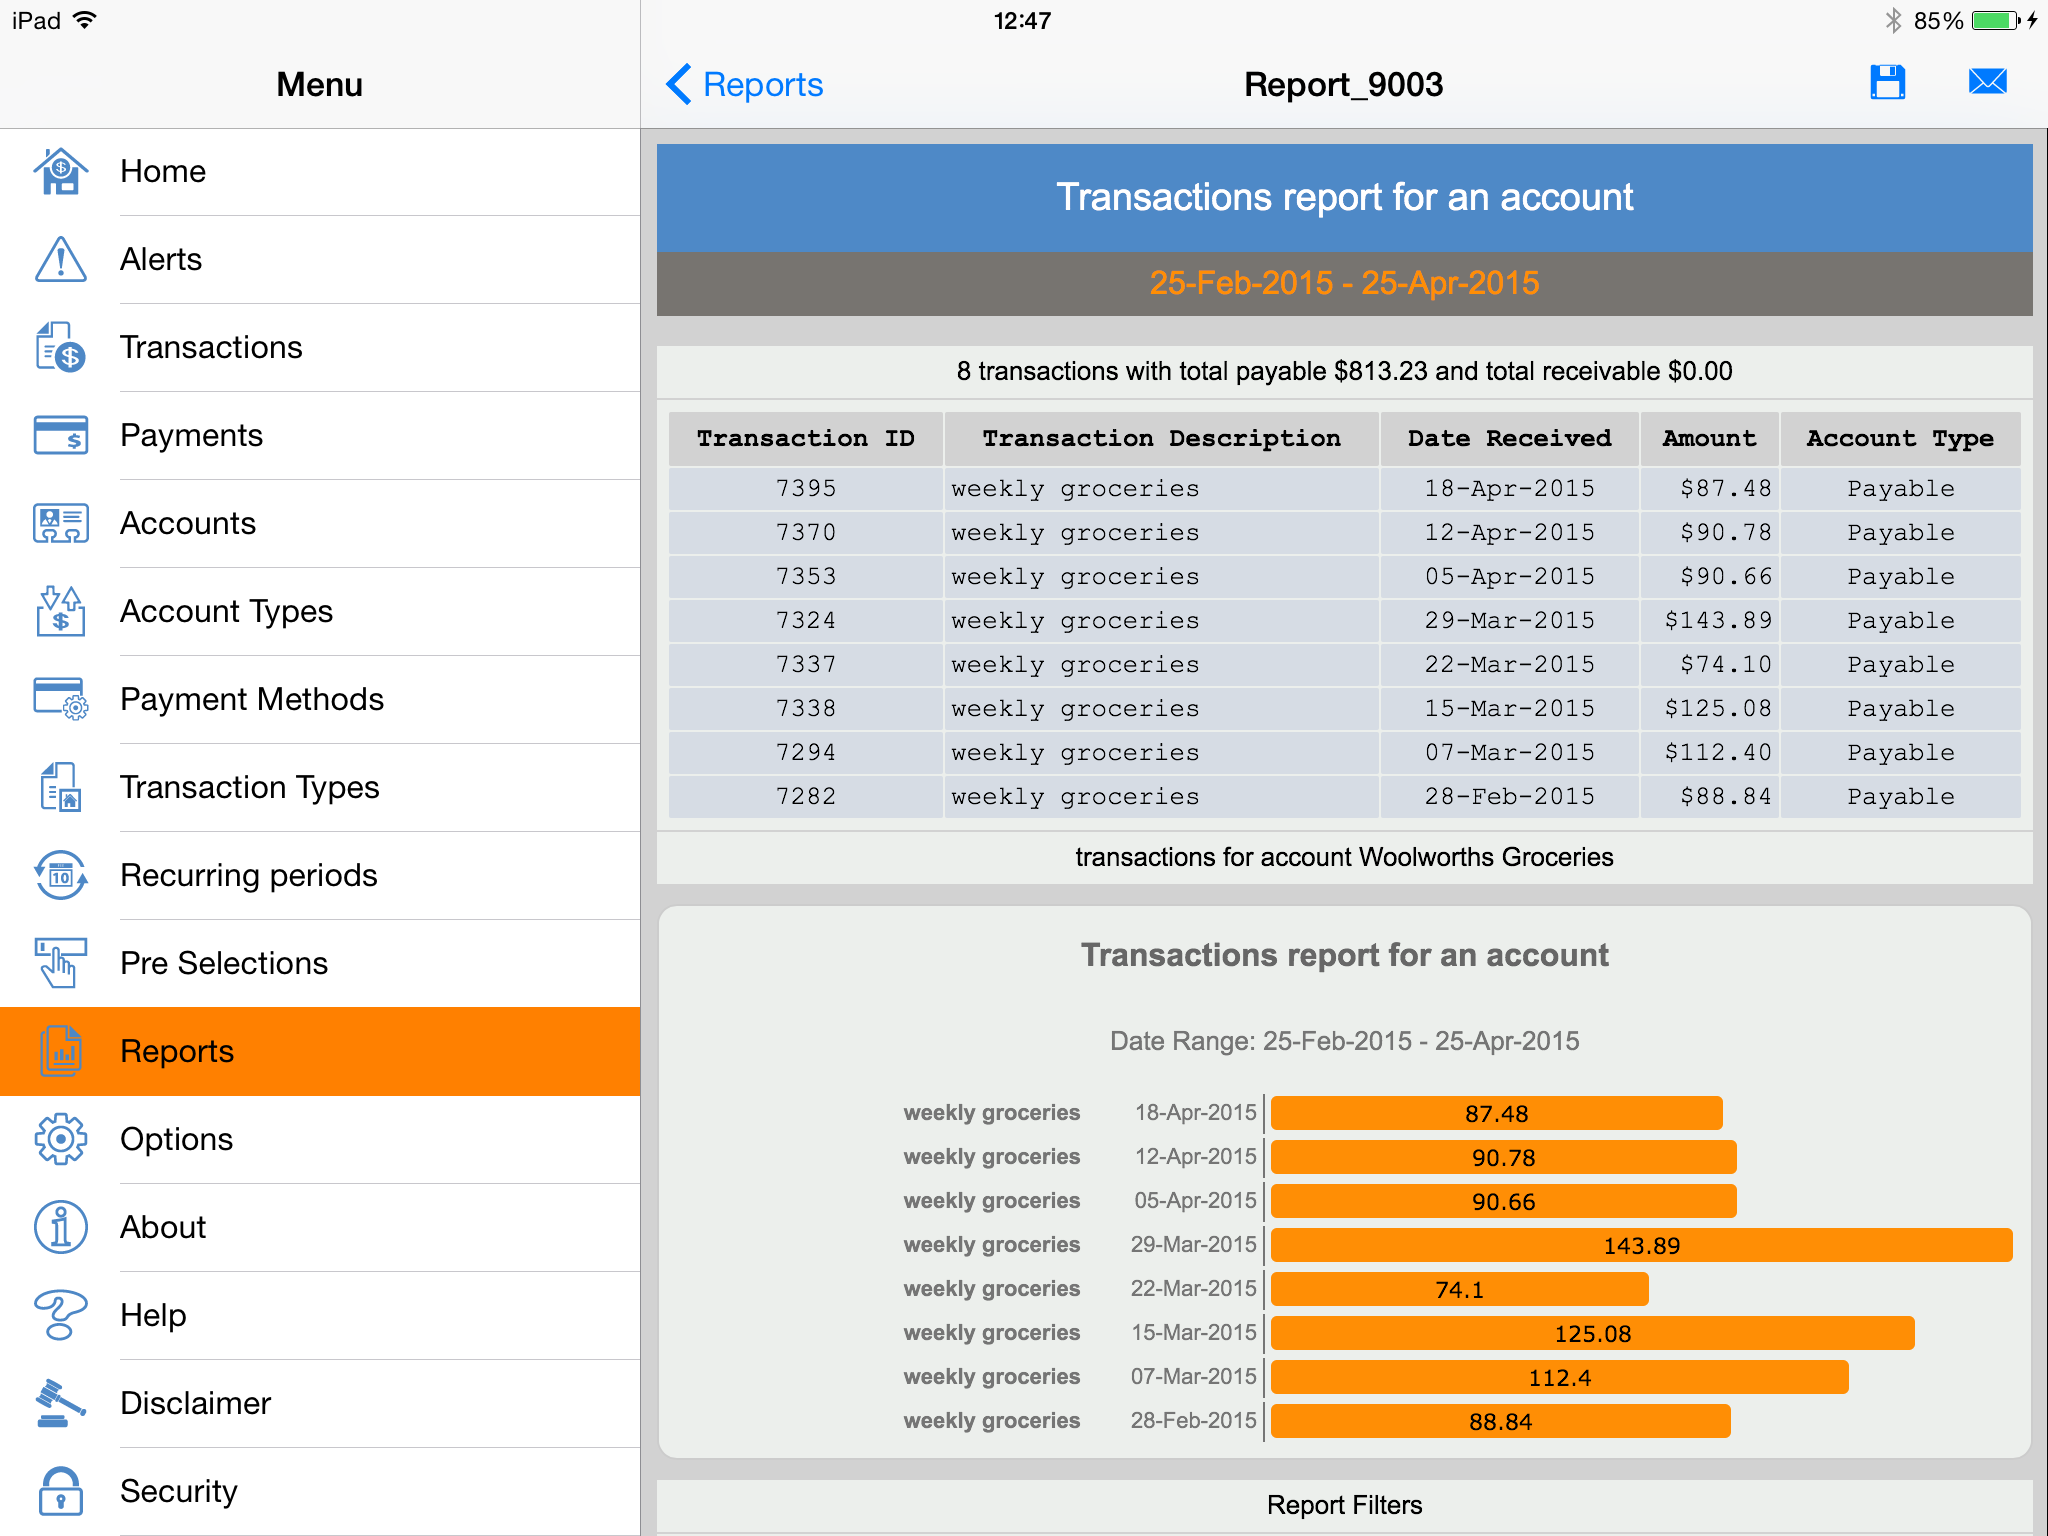Select the Pre Selections menu entry
2048x1536 pixels.
point(224,963)
